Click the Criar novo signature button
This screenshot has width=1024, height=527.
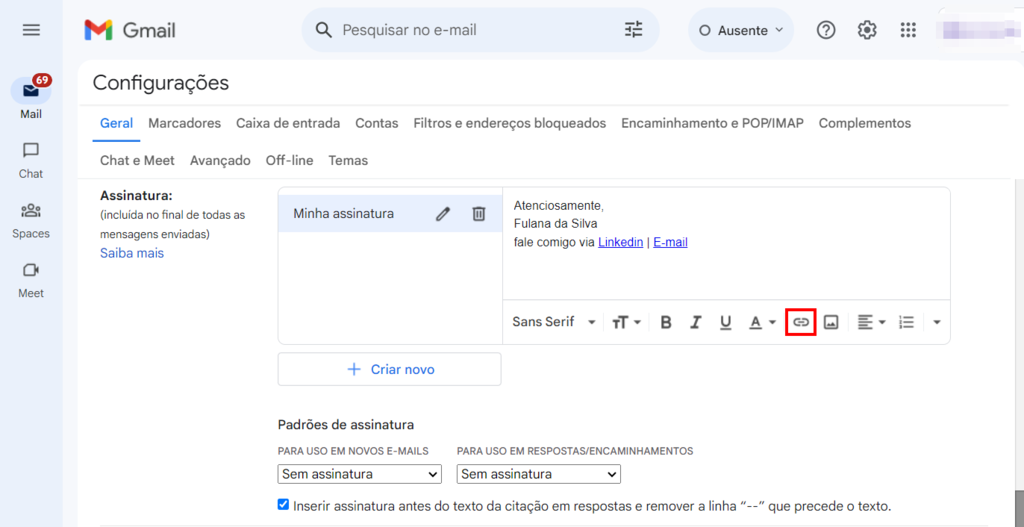[x=390, y=370]
